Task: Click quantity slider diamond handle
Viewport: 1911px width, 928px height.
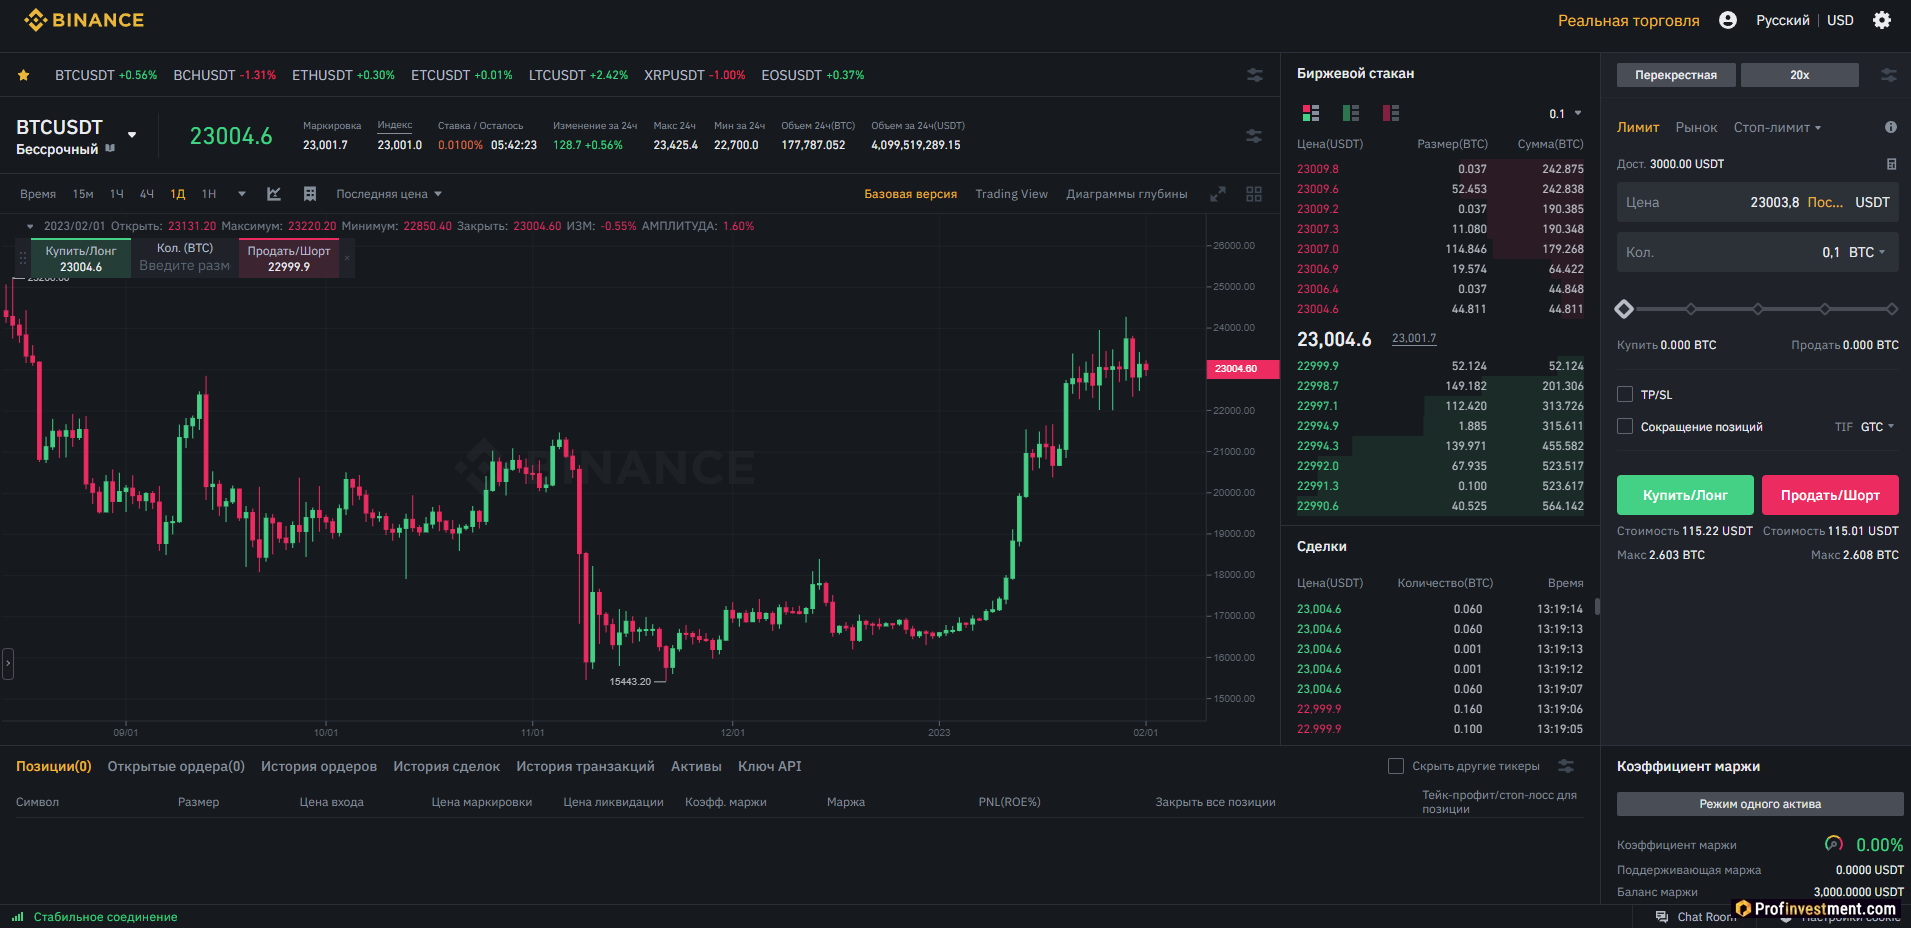Action: [x=1624, y=309]
